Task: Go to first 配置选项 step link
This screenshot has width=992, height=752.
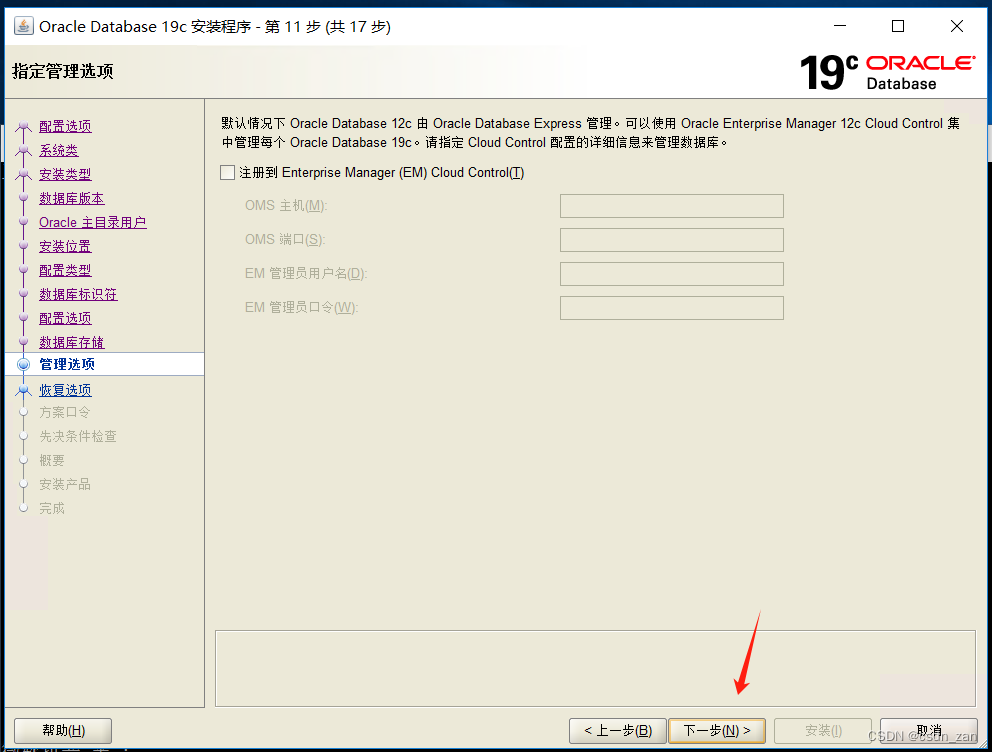Action: click(x=65, y=126)
